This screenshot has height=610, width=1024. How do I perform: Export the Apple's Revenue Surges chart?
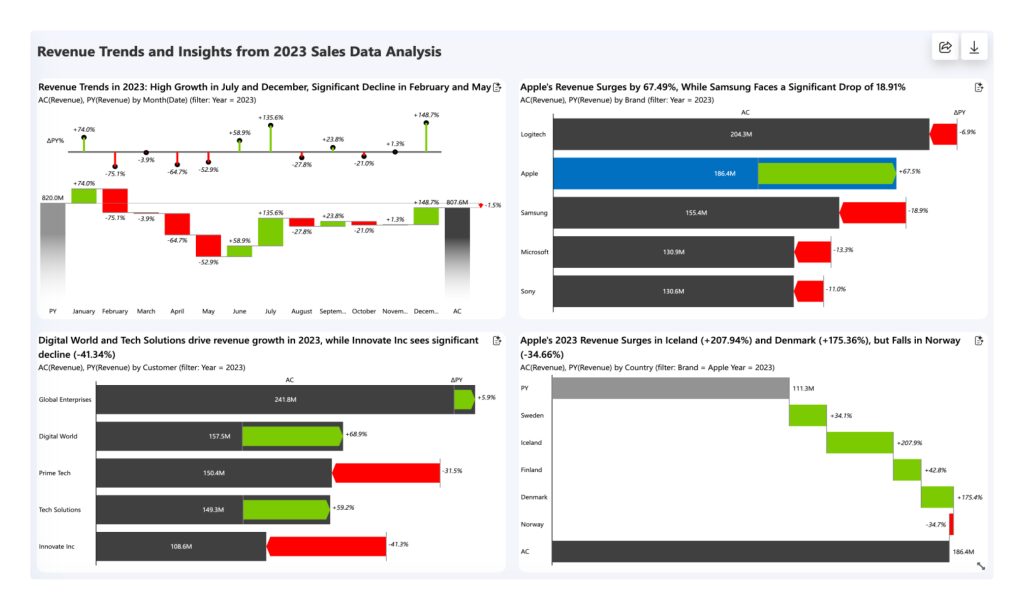click(x=981, y=88)
